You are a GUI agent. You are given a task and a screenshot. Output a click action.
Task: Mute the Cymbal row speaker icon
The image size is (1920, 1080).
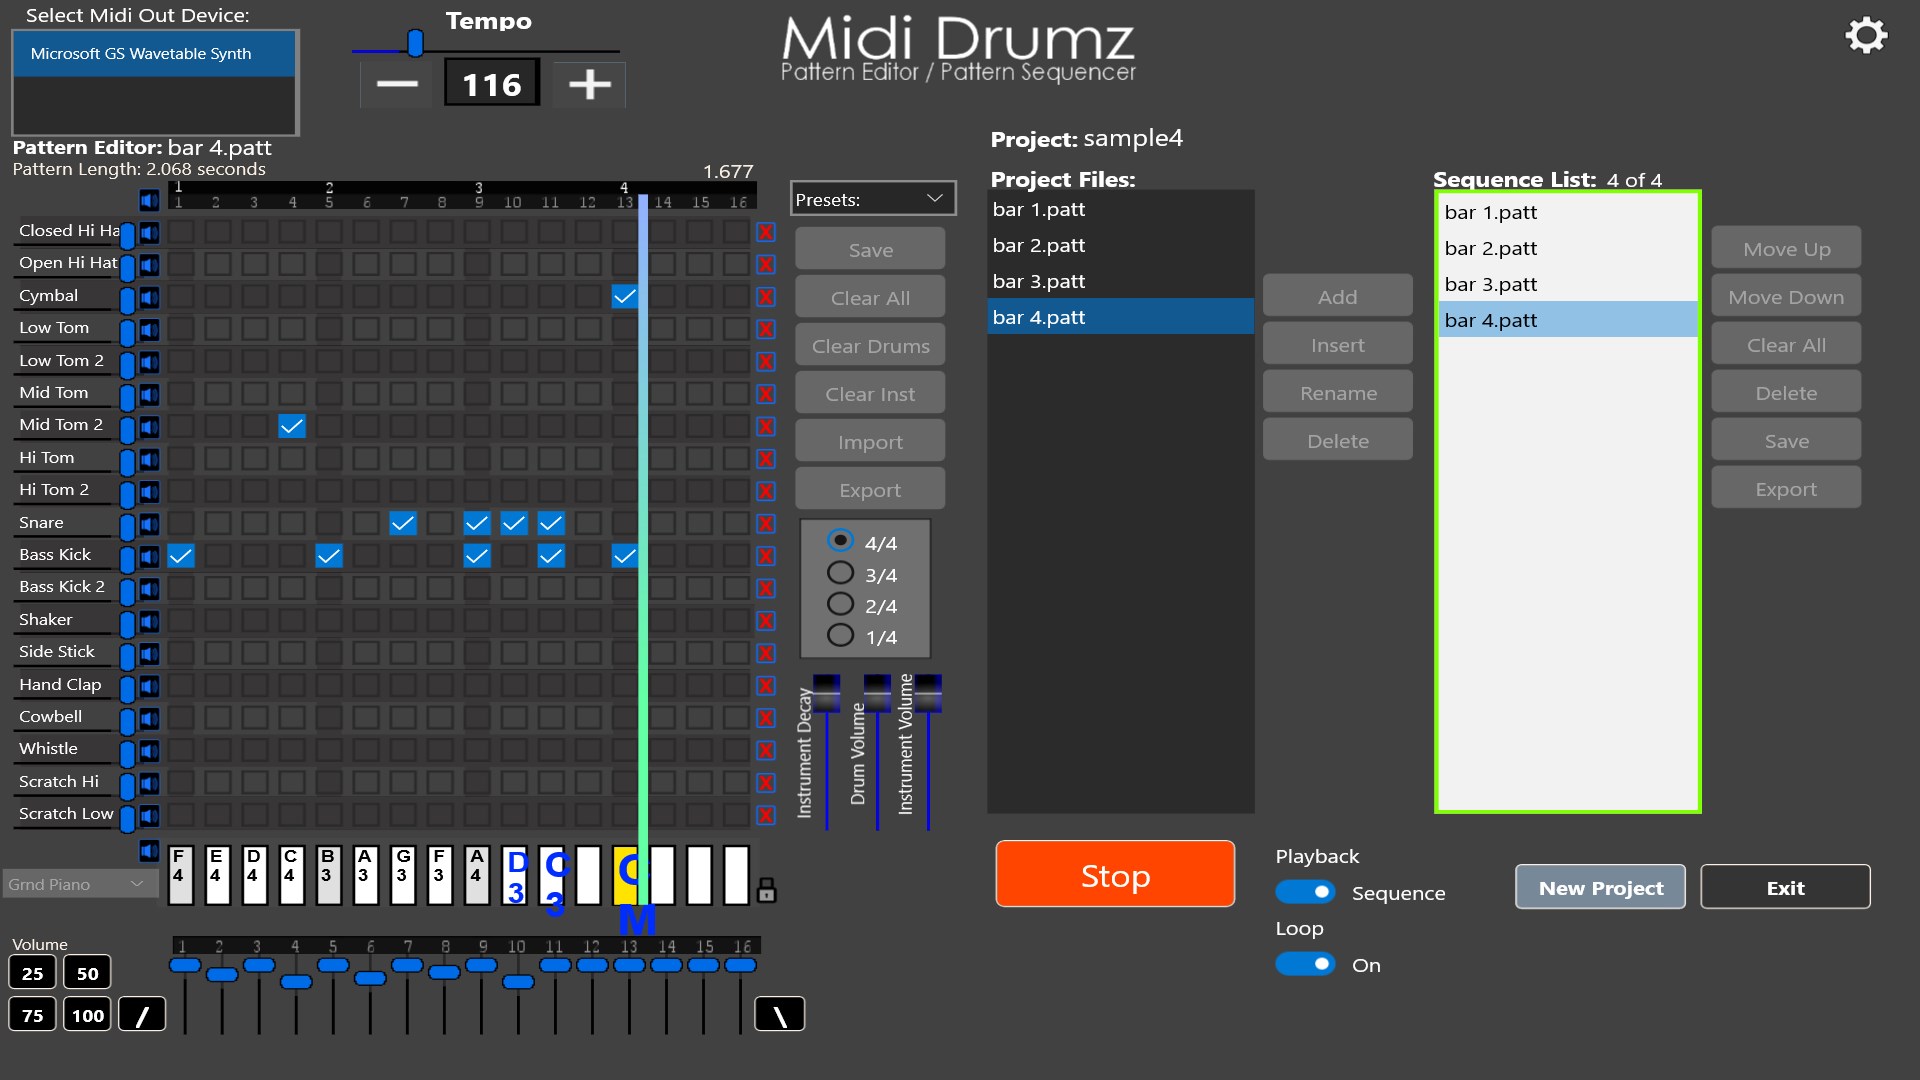(149, 296)
